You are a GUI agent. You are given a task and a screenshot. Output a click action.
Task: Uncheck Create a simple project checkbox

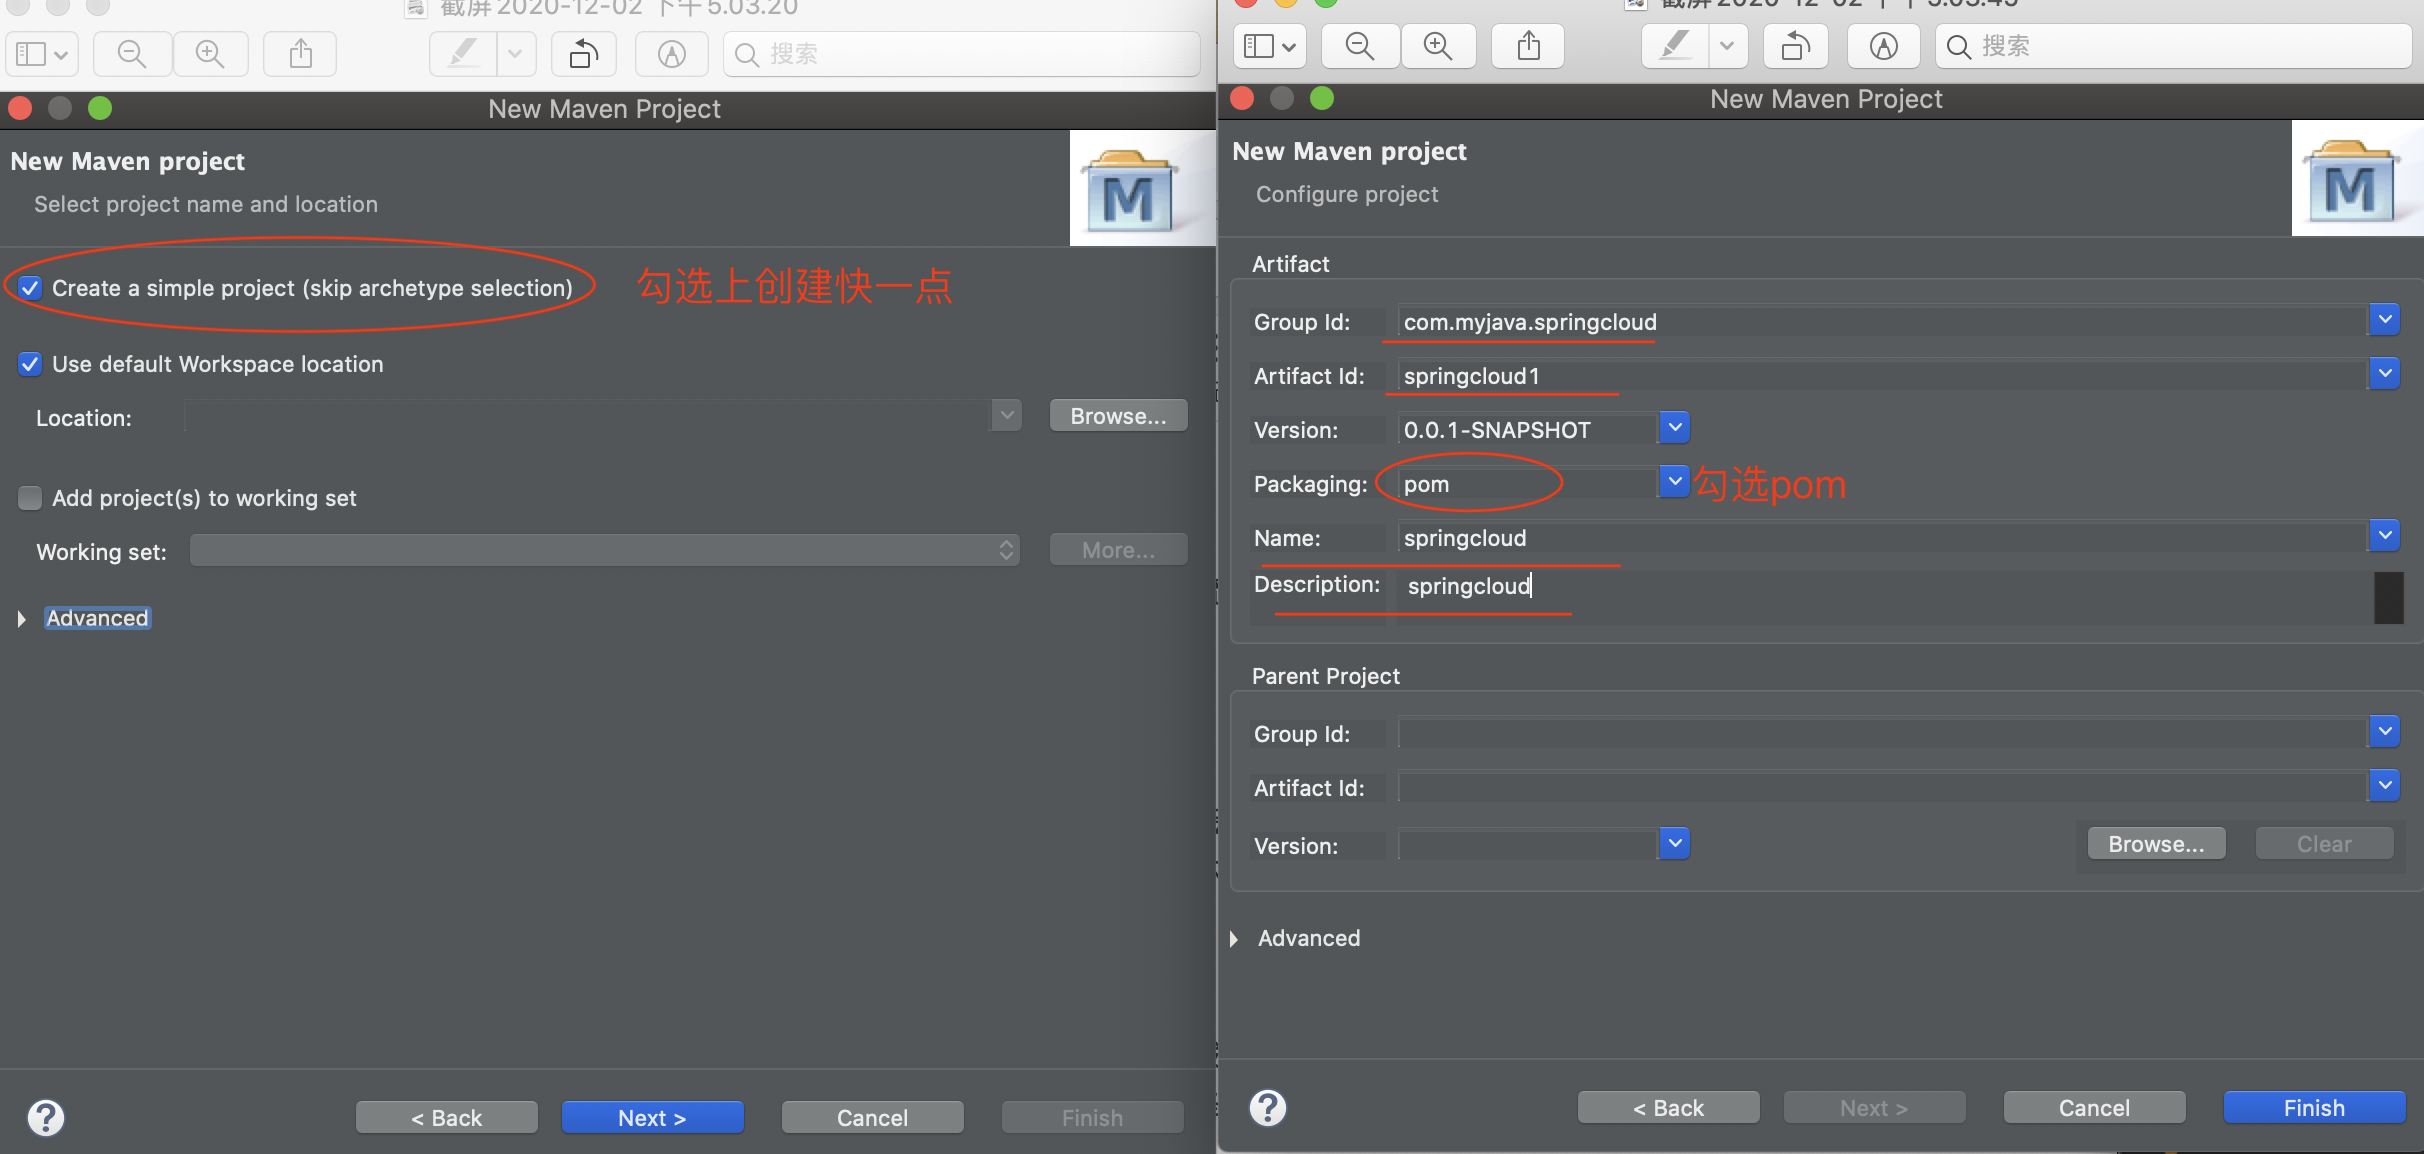click(30, 288)
